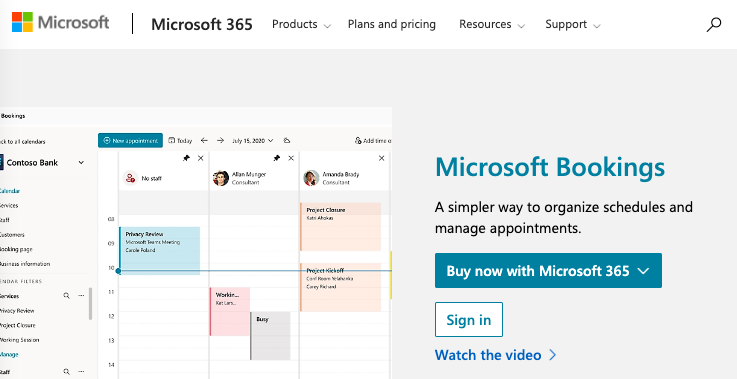Screen dimensions: 737x379
Task: Open the search magnifier in header
Action: pyautogui.click(x=713, y=24)
